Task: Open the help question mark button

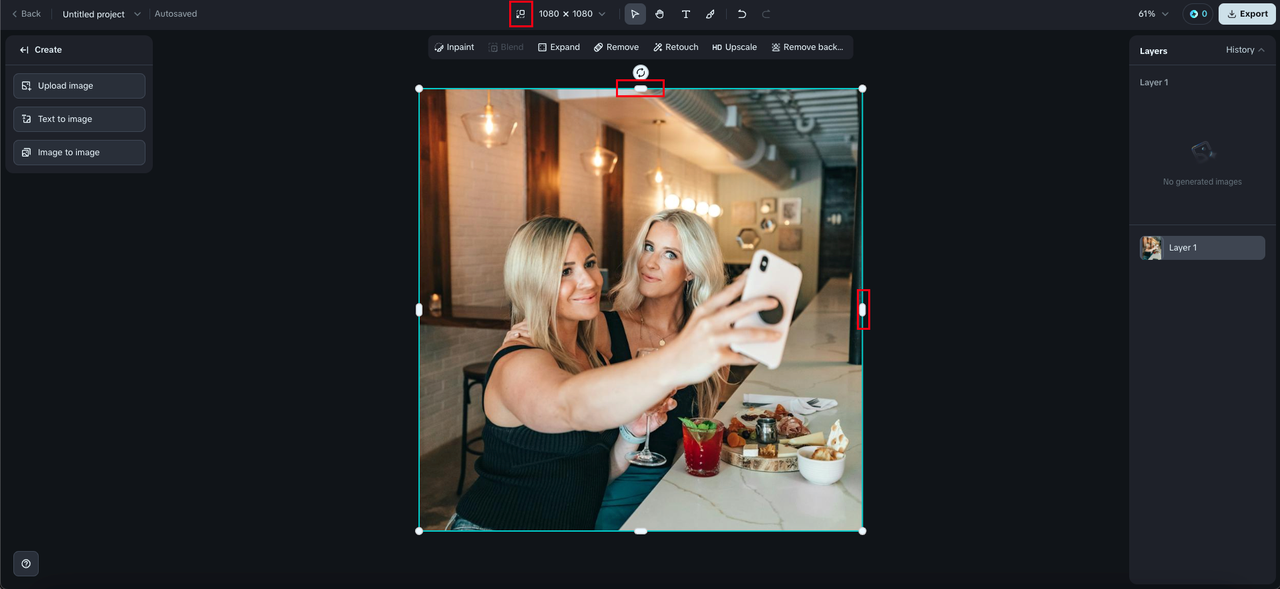Action: tap(26, 564)
